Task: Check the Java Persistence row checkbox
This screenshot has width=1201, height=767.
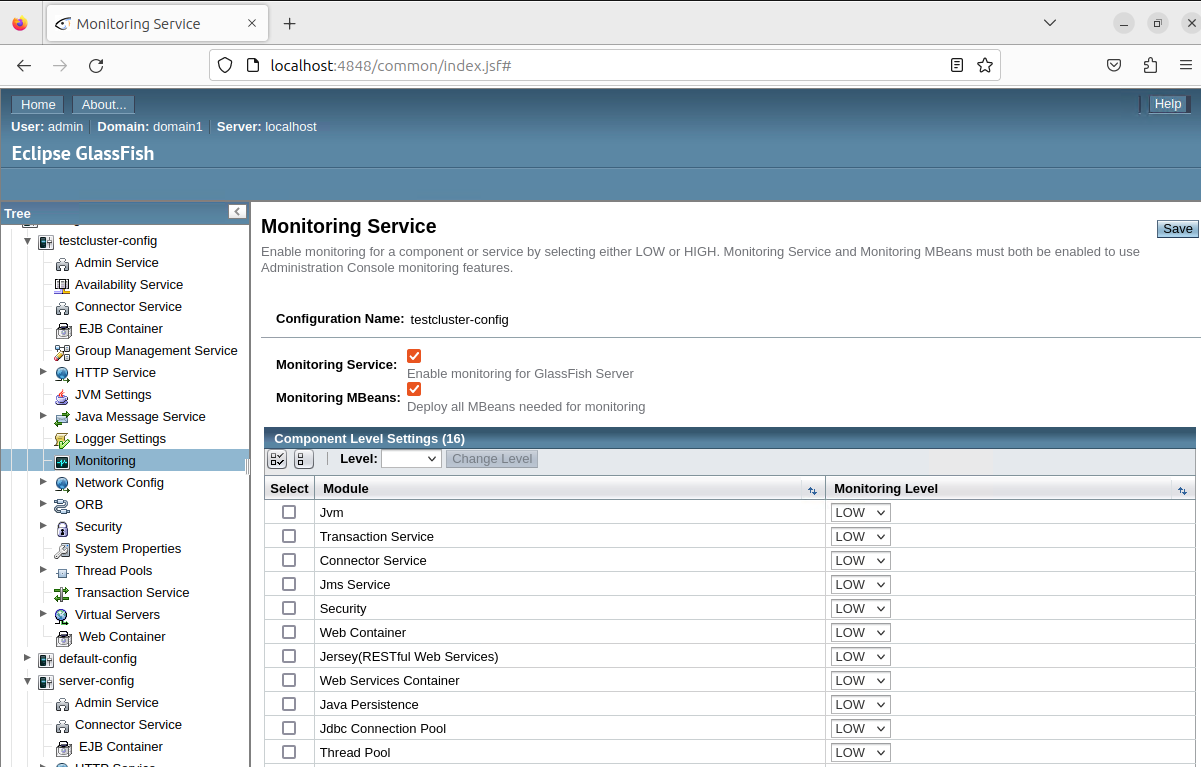Action: 289,704
